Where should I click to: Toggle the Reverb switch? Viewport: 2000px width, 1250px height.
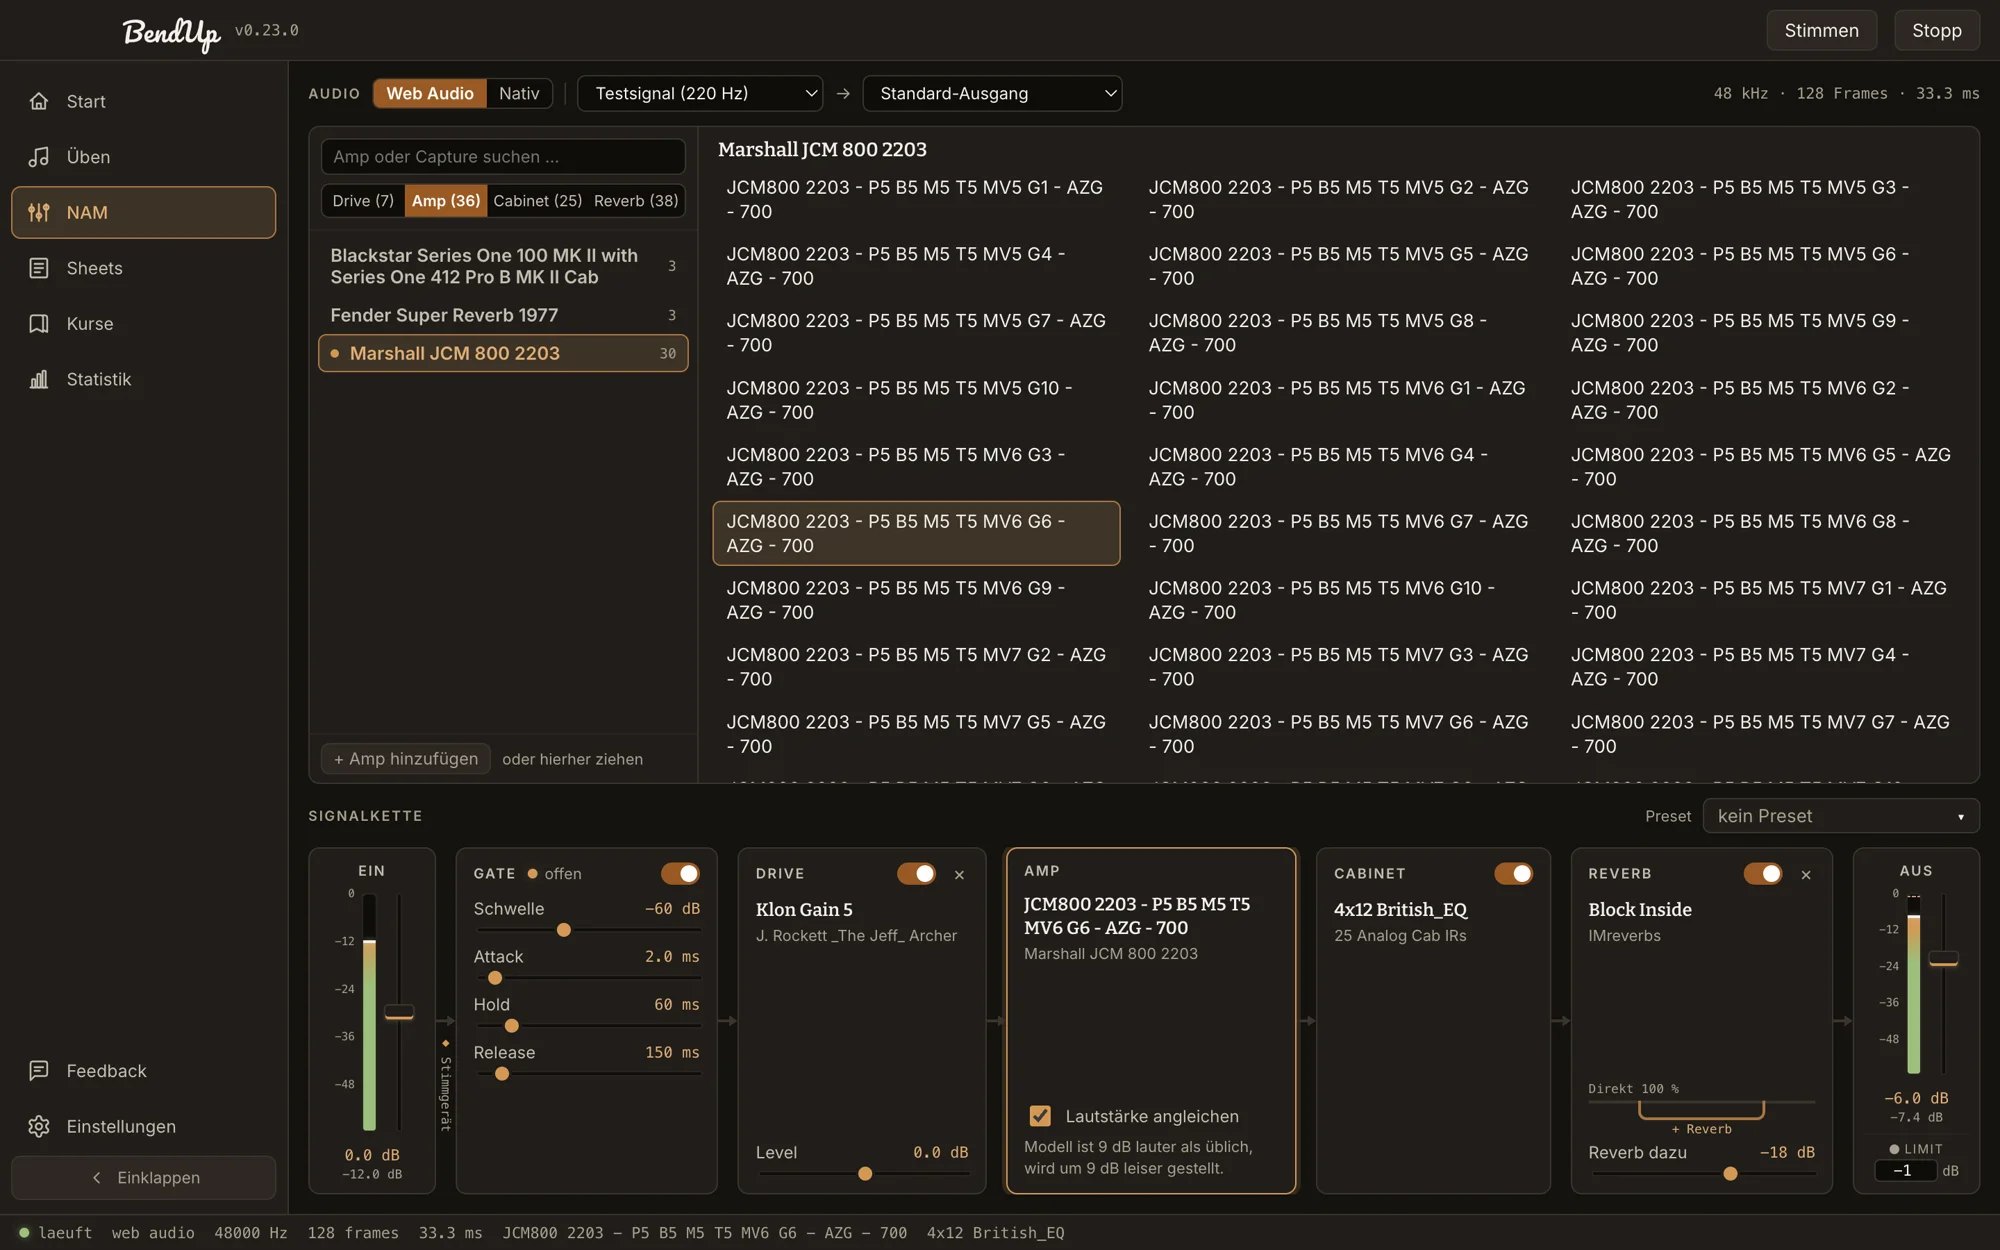(1762, 874)
